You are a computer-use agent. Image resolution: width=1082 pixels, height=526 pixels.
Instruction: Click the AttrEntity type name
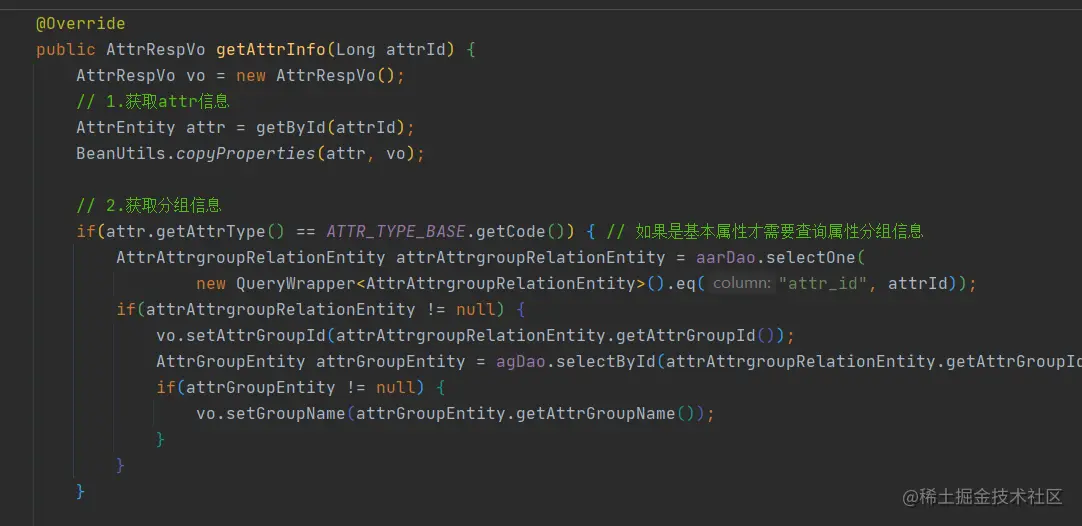tap(126, 128)
